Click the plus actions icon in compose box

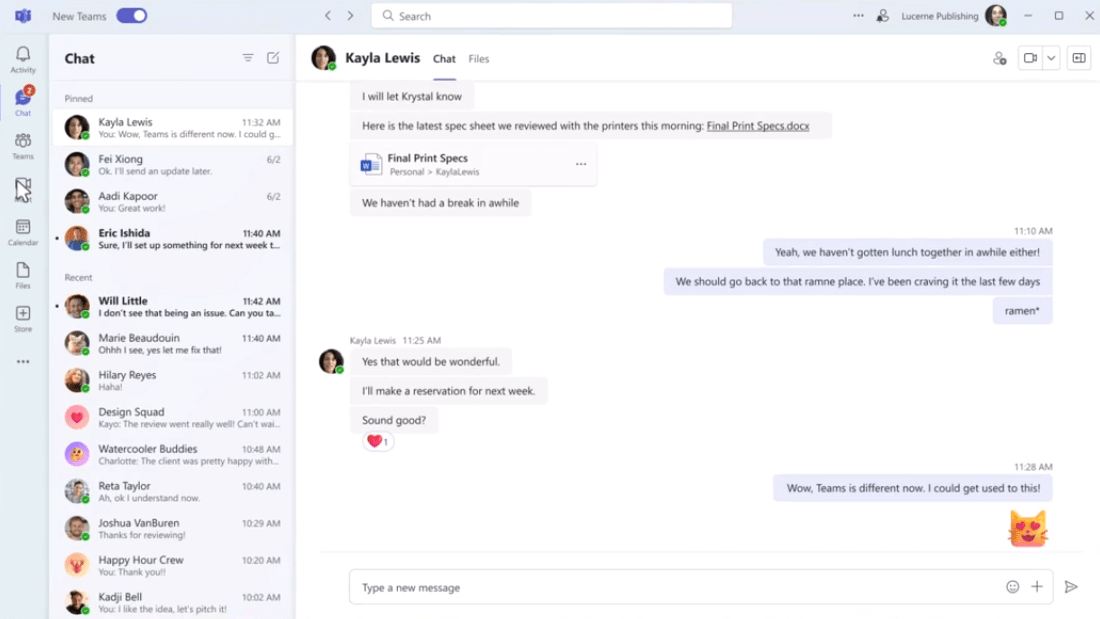coord(1037,587)
